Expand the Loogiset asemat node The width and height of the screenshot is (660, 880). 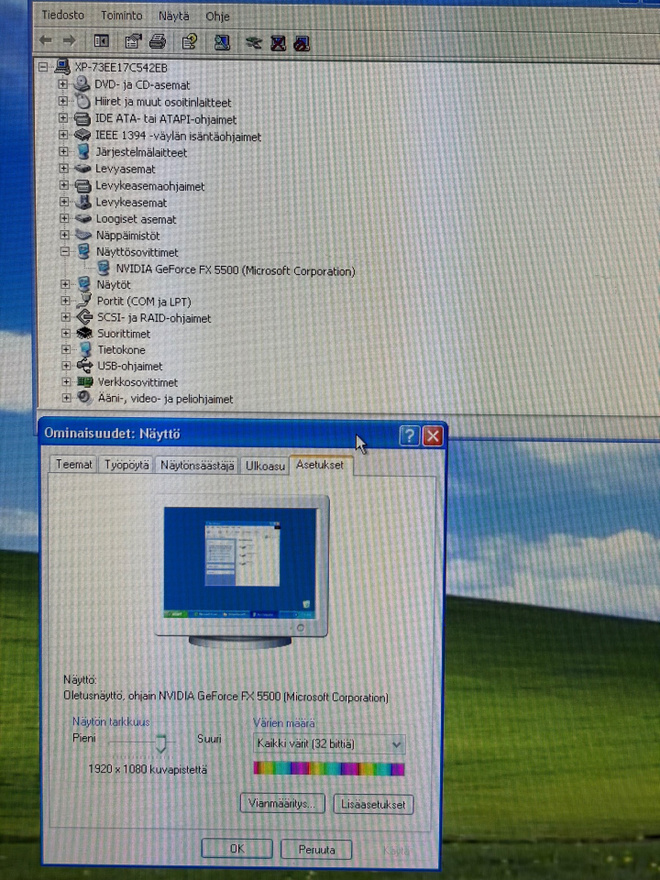point(65,218)
